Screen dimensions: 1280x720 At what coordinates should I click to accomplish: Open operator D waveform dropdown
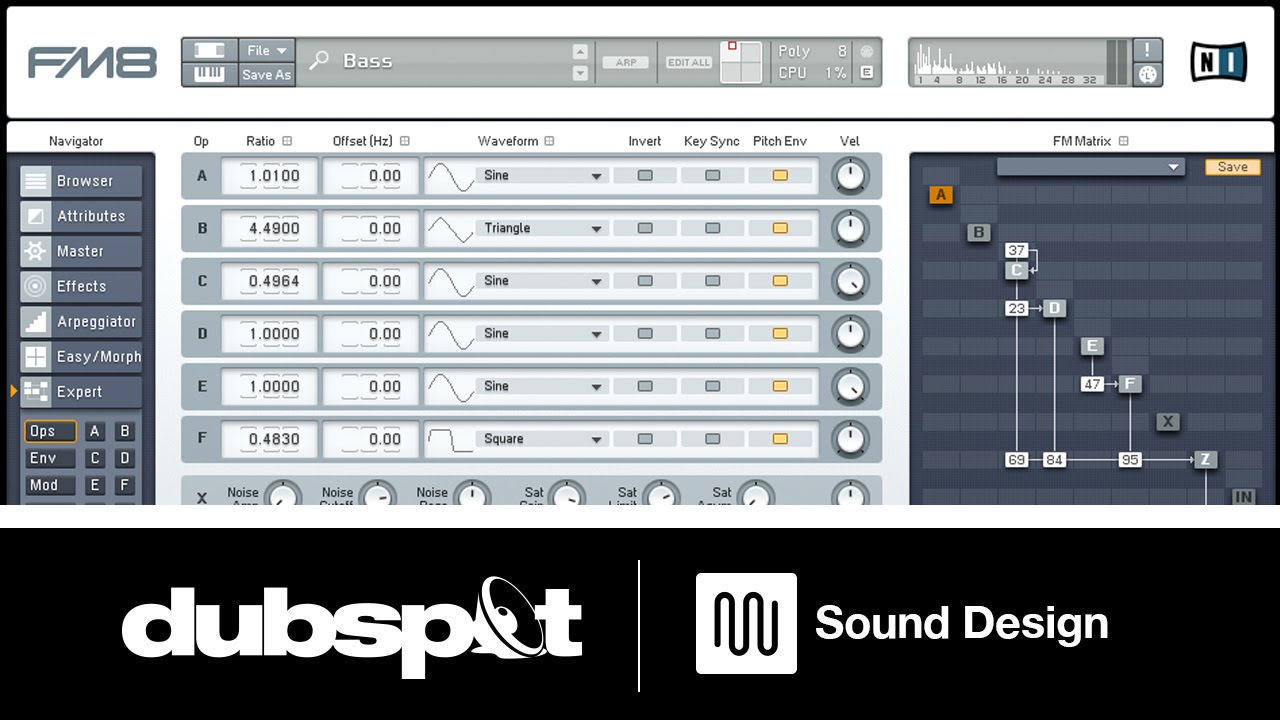541,334
